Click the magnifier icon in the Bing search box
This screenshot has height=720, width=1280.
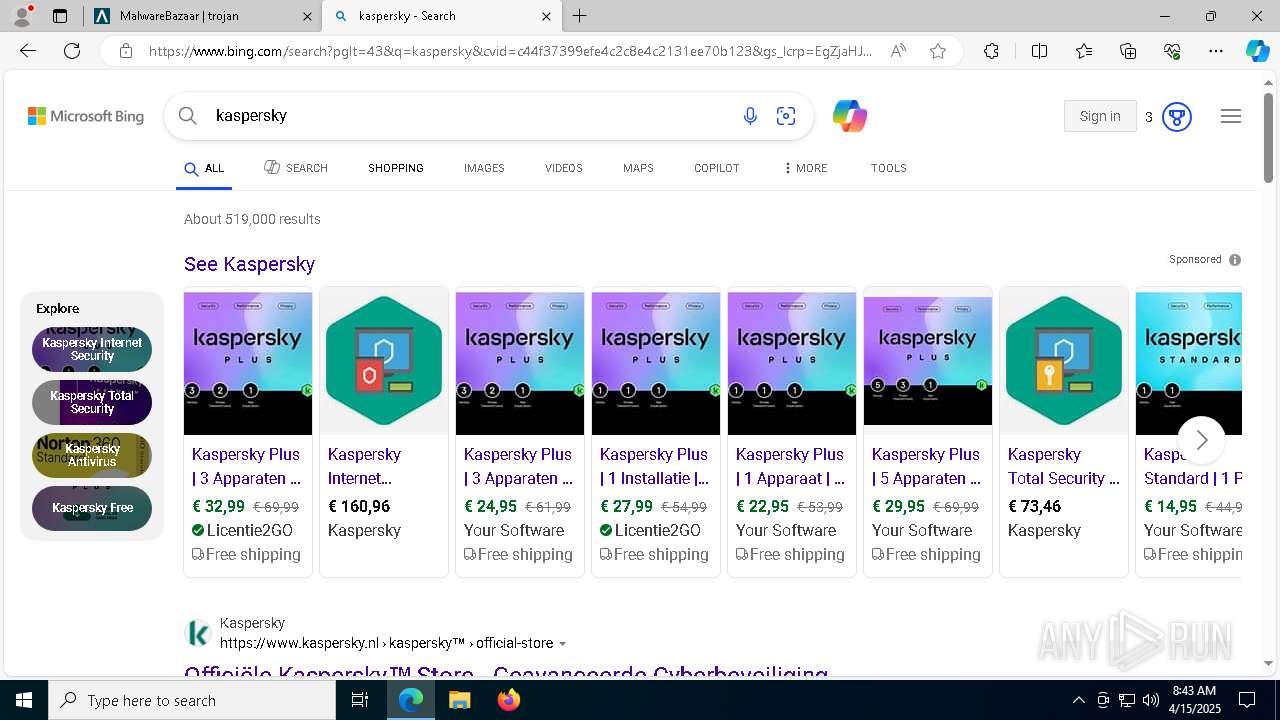coord(188,116)
